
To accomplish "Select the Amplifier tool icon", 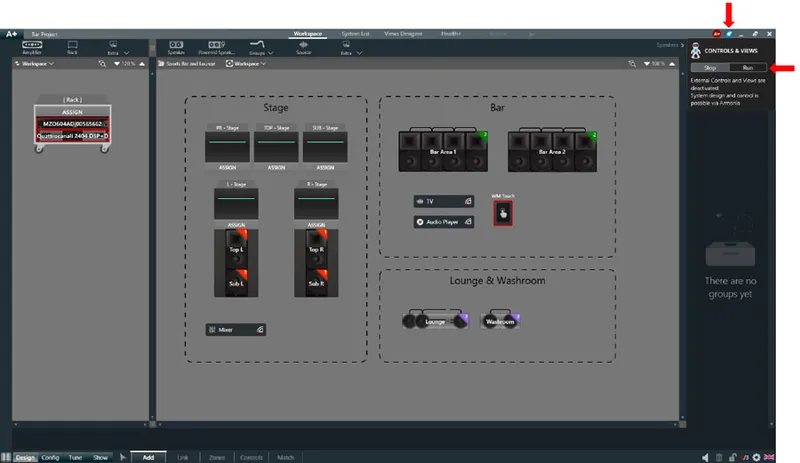I will coord(32,45).
